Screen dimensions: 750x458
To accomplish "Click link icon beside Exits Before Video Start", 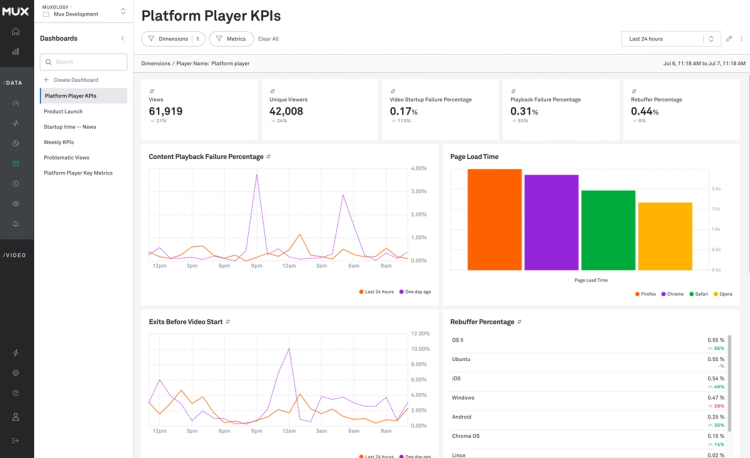I will 228,322.
